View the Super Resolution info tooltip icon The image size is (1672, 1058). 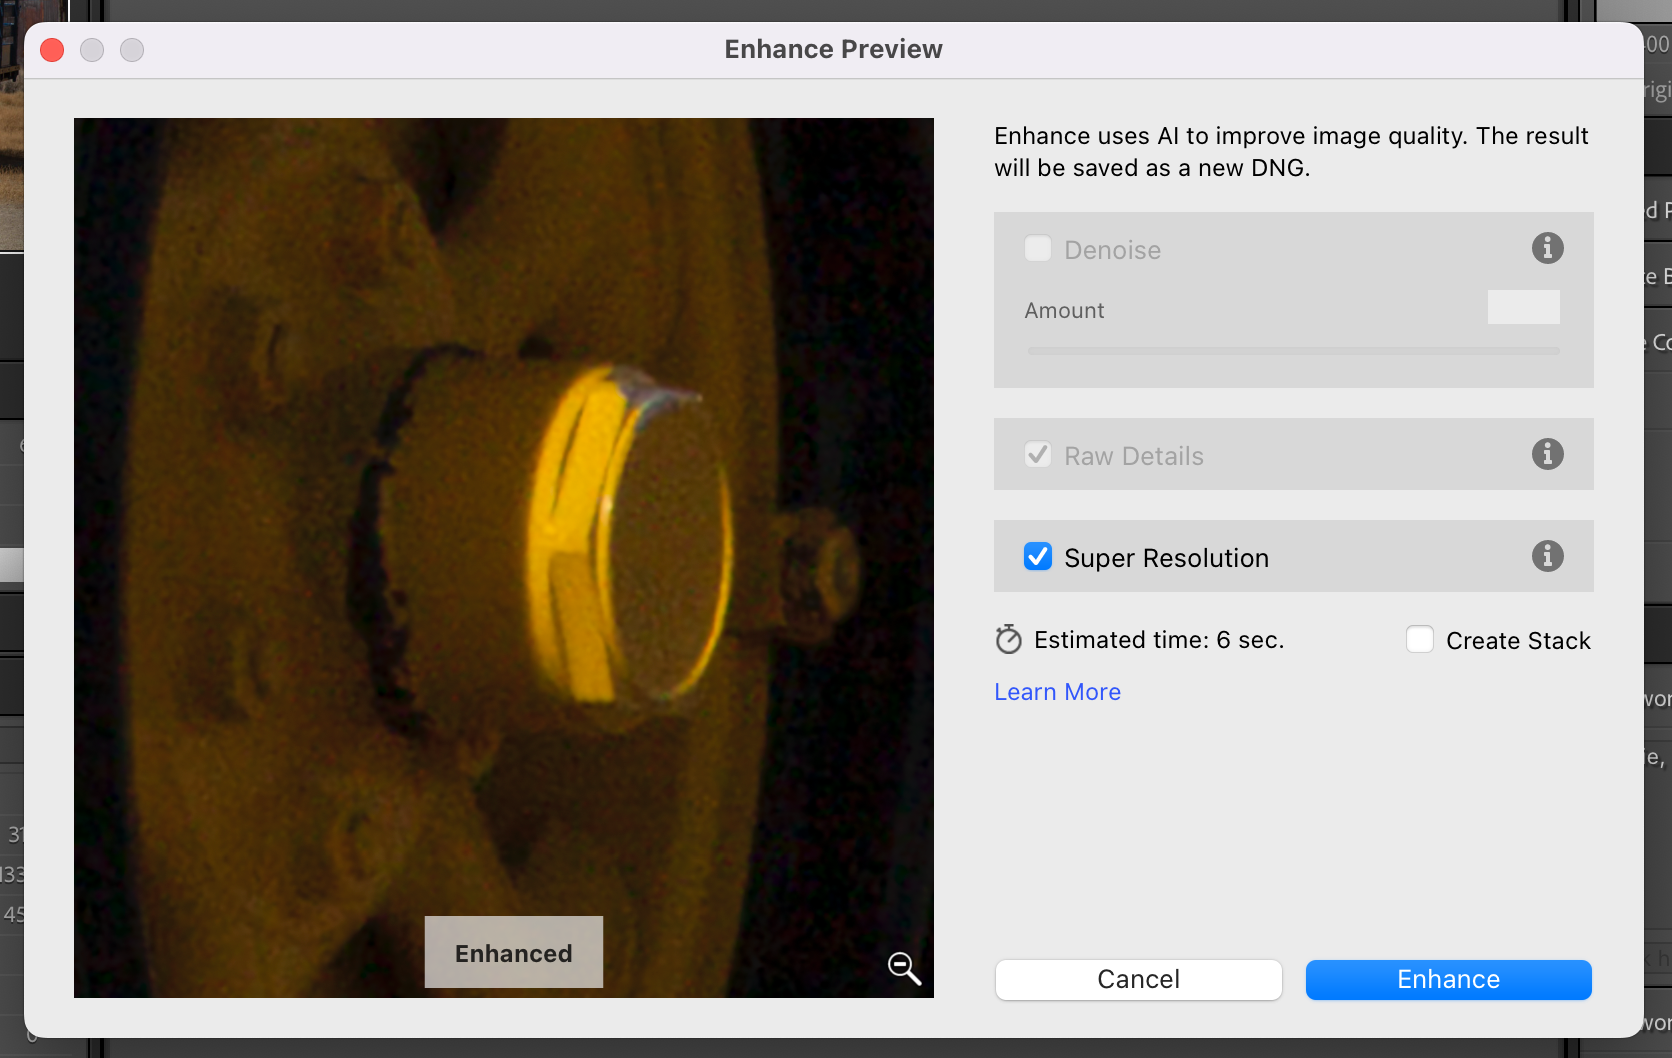1547,556
